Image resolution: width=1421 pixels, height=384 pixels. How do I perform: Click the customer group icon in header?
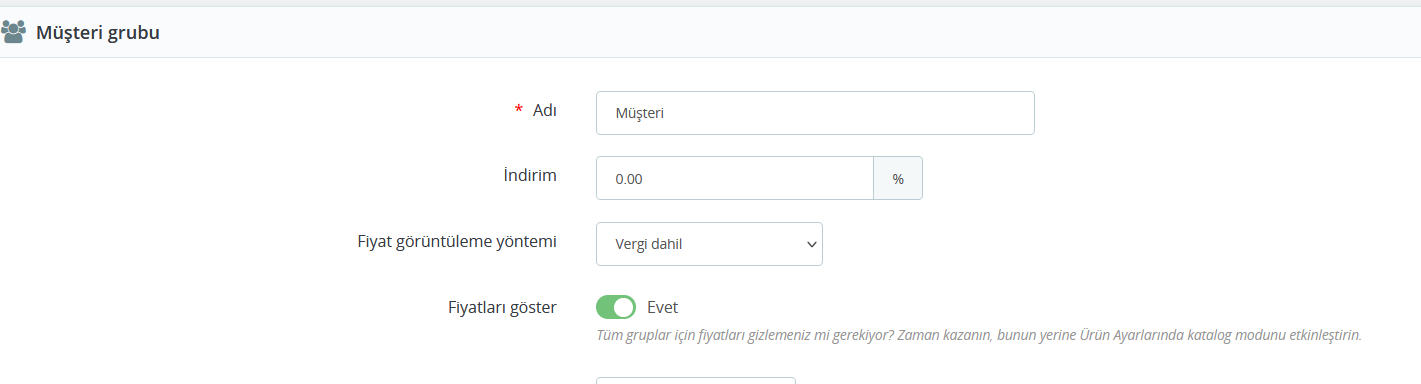click(x=13, y=33)
